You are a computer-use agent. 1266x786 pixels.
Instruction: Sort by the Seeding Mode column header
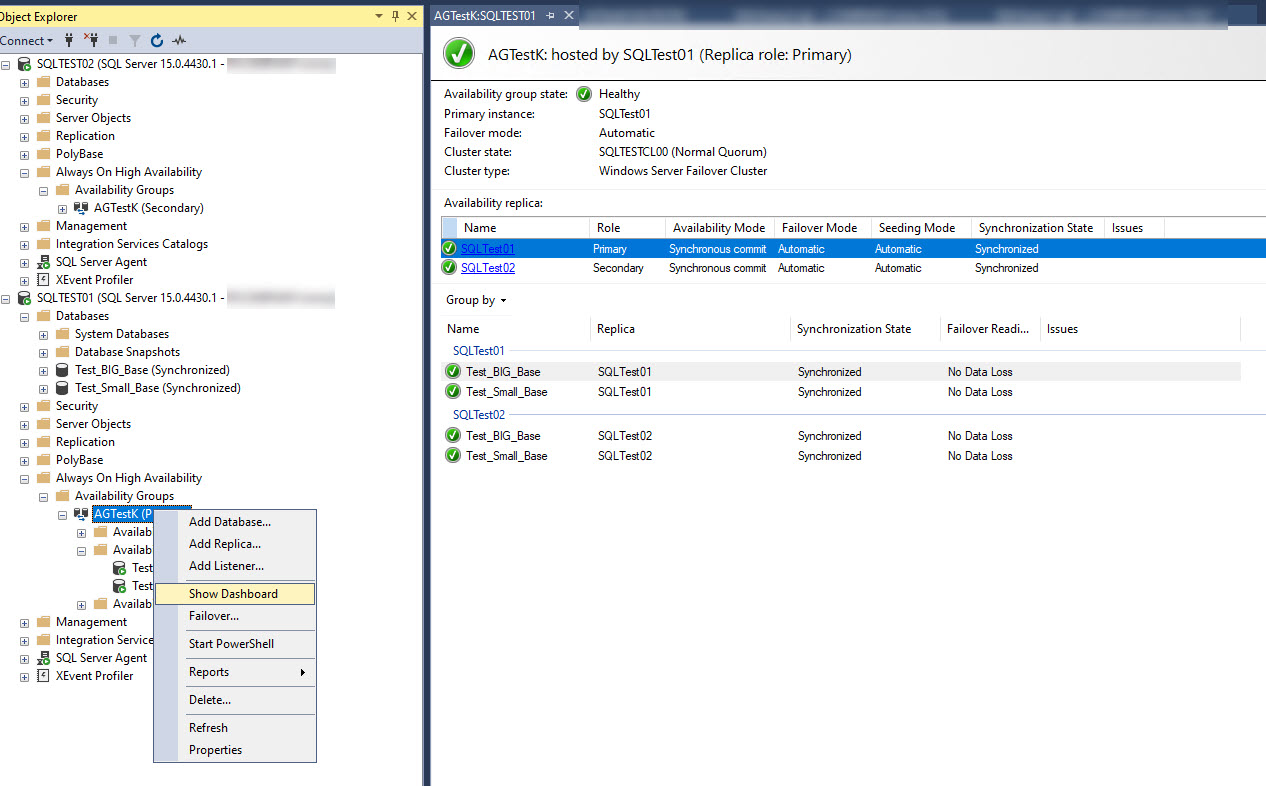[x=921, y=228]
